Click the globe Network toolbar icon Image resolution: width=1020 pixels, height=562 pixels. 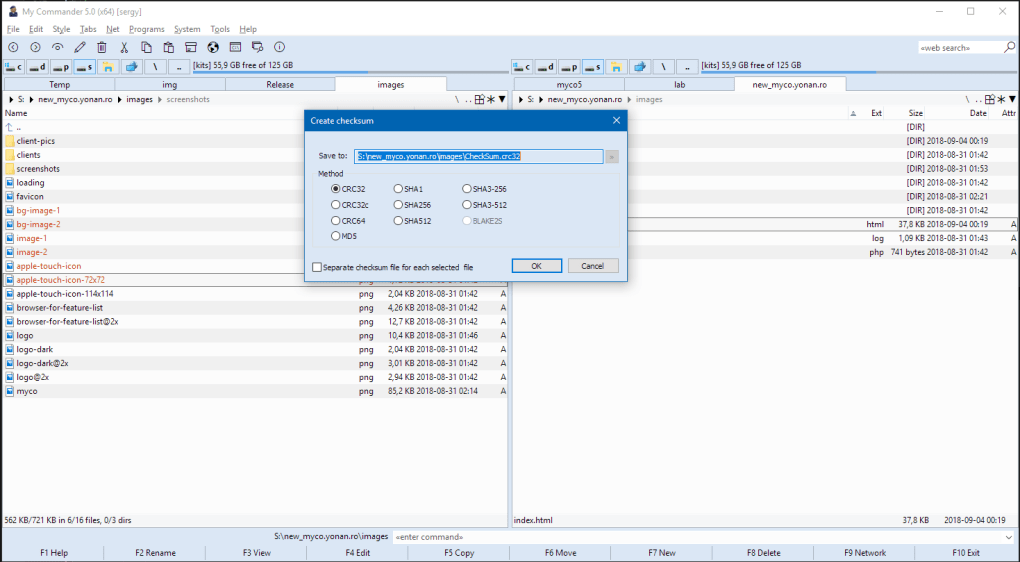click(213, 47)
